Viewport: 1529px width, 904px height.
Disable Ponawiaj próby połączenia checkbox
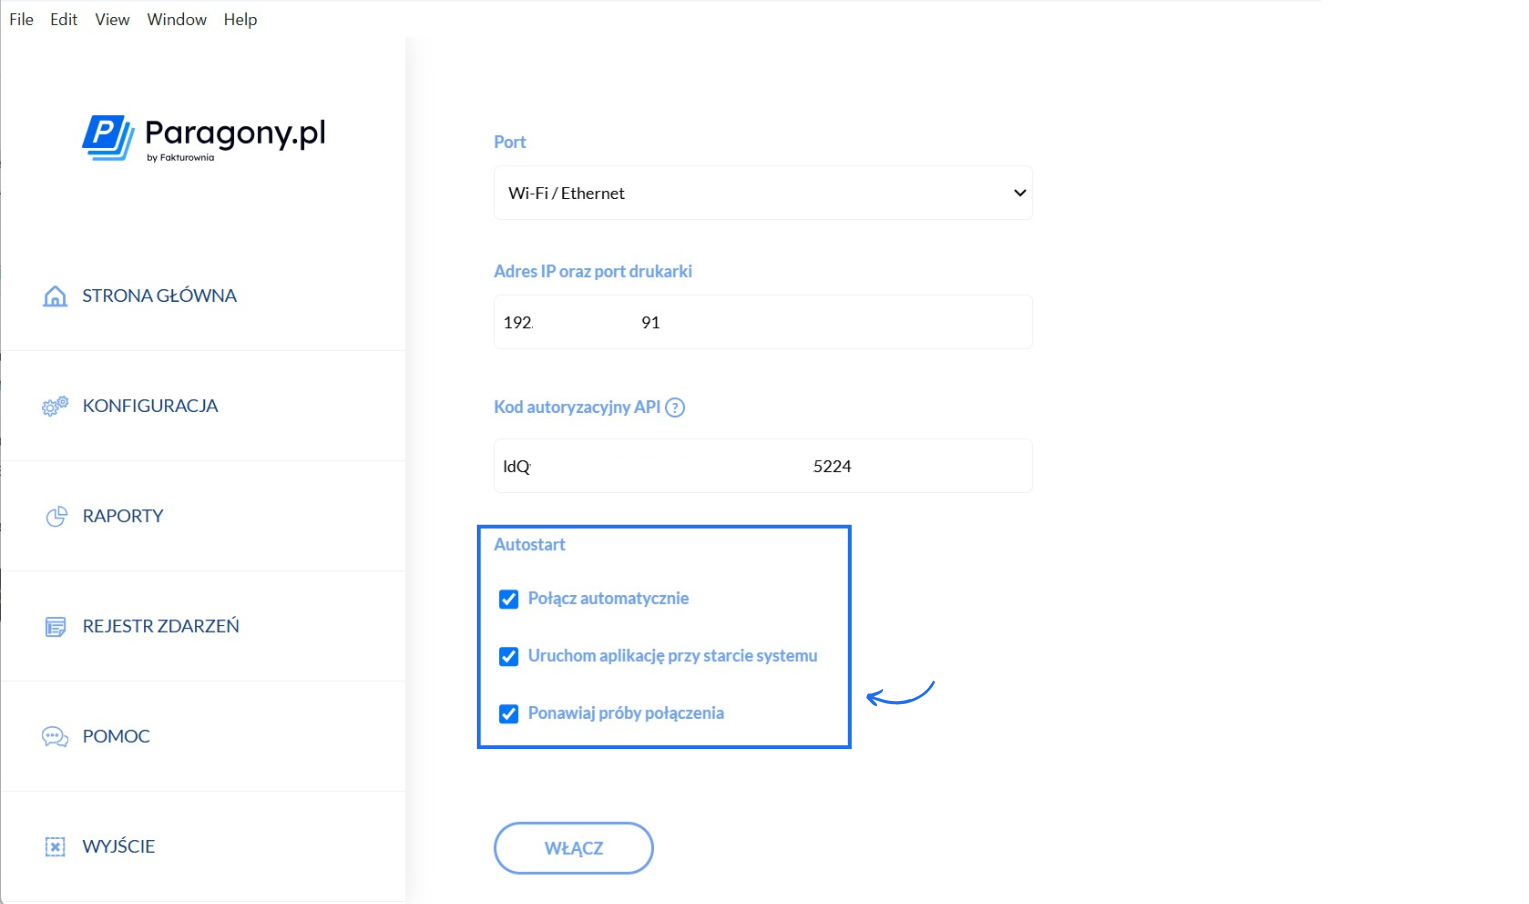(509, 714)
